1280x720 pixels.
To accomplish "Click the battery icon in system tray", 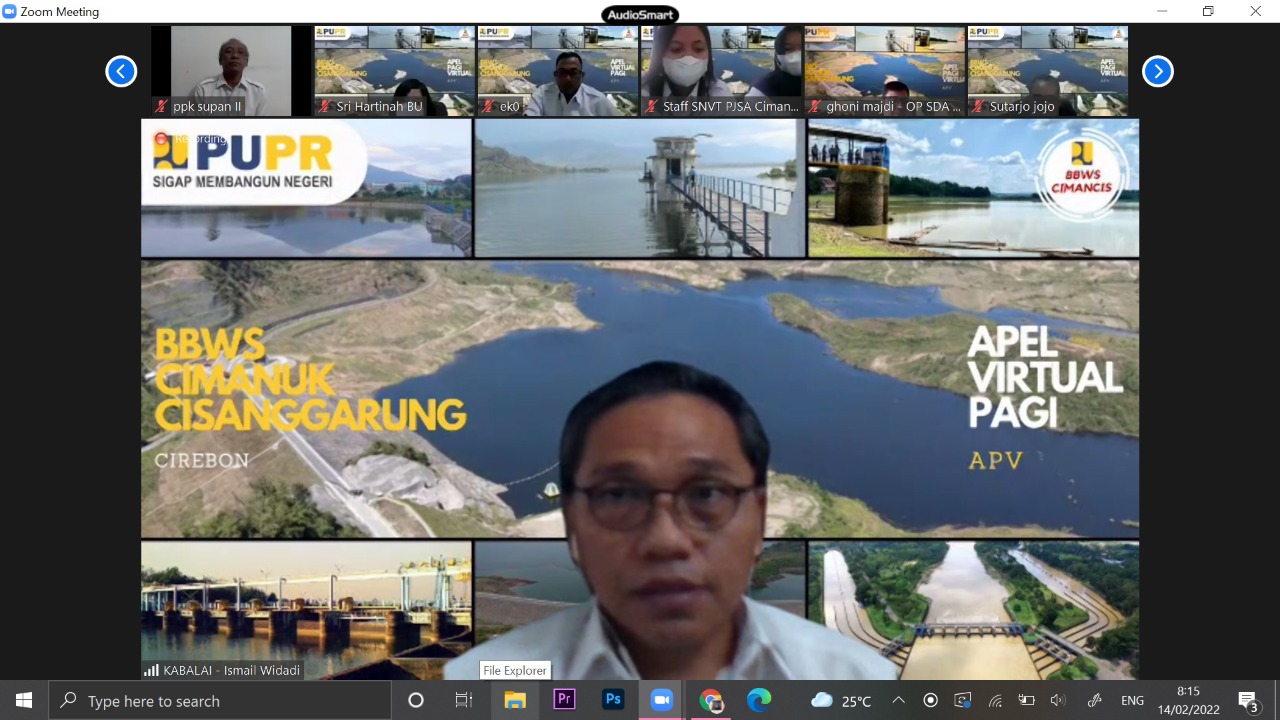I will coord(1027,700).
